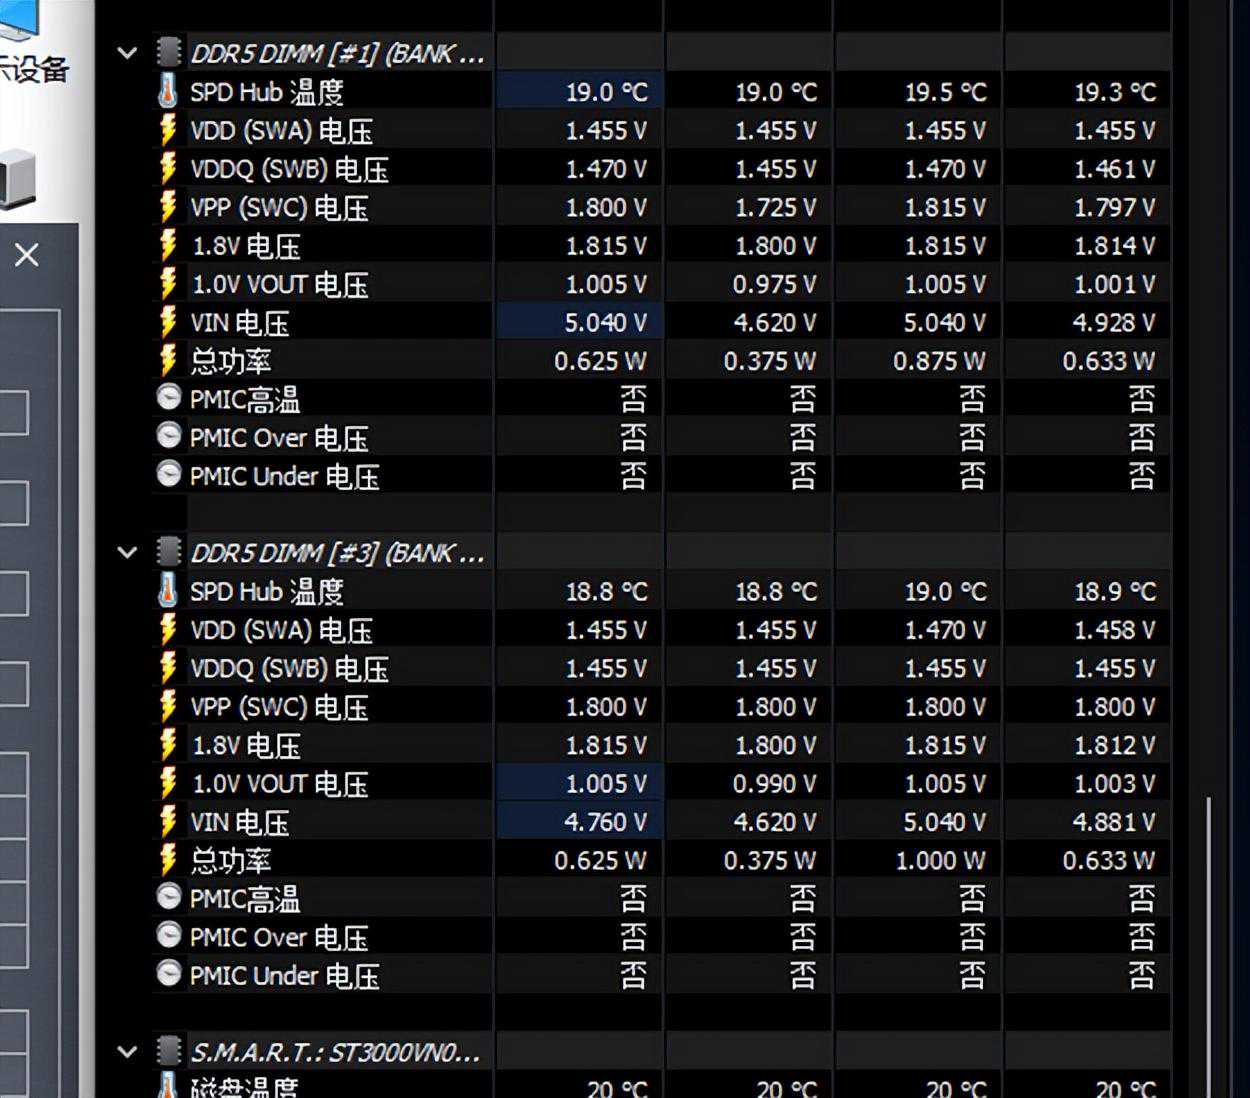Click the DIMM #1 VDD (SWA) lightning icon

(168, 130)
